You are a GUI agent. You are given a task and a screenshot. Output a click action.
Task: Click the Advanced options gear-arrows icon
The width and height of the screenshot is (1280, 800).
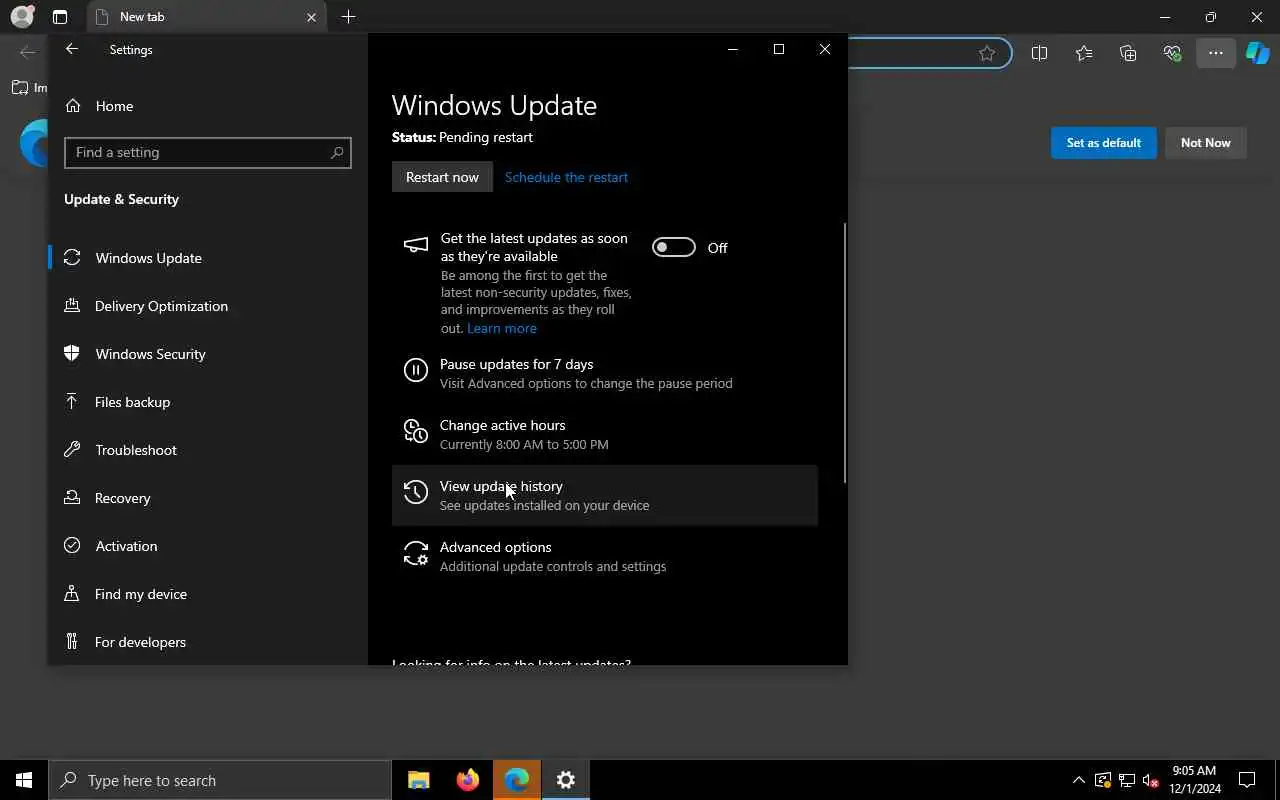(415, 553)
